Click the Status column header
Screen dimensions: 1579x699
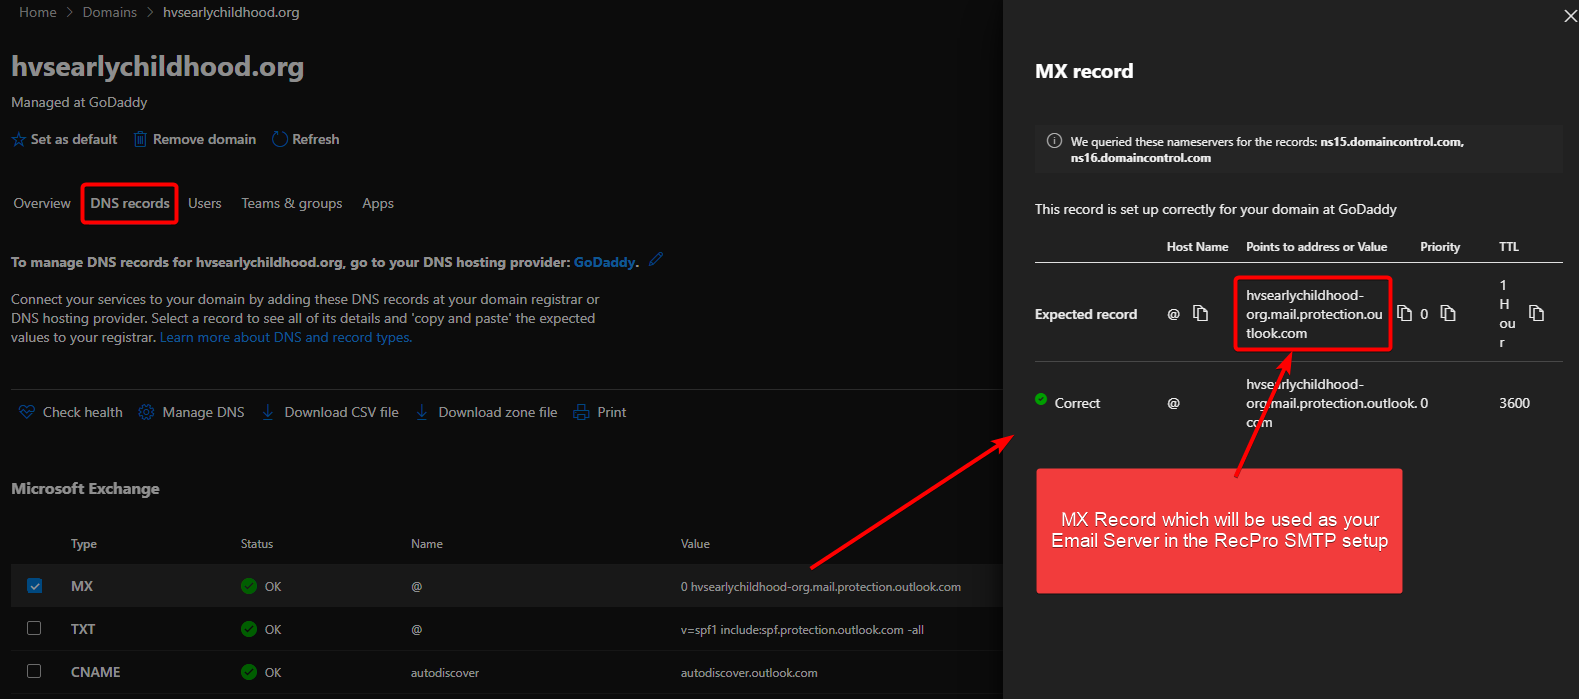point(257,544)
